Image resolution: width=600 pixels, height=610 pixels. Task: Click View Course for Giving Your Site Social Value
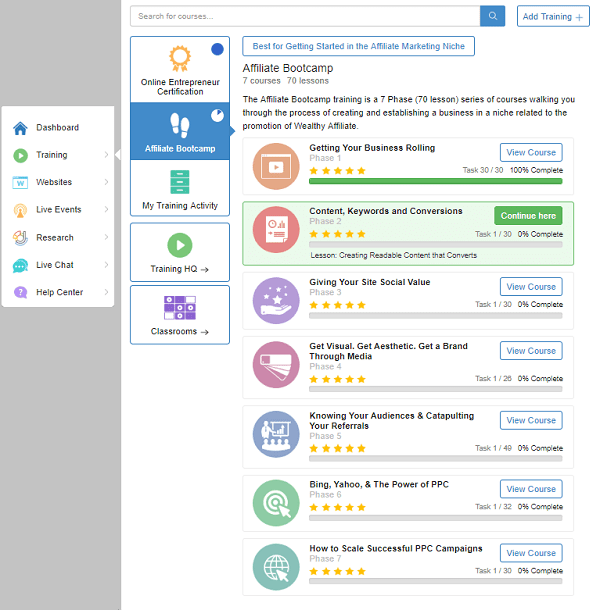[531, 287]
